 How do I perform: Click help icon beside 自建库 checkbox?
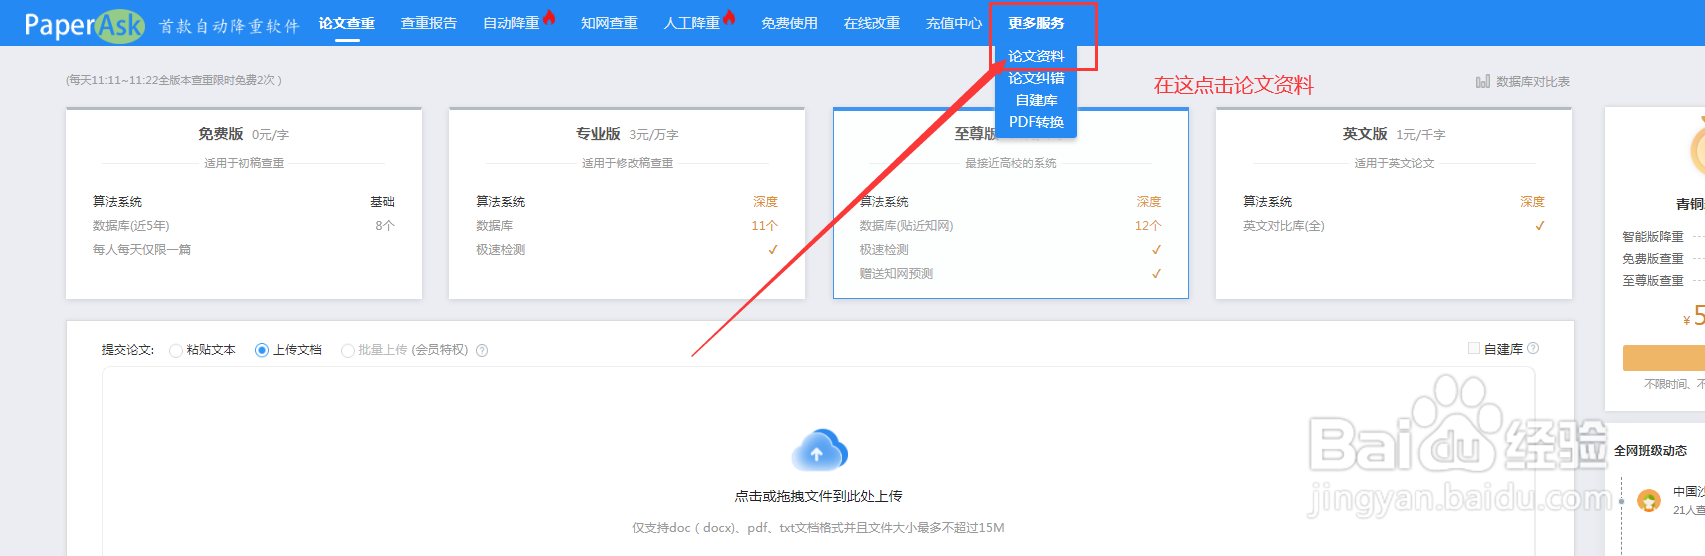coord(1533,348)
